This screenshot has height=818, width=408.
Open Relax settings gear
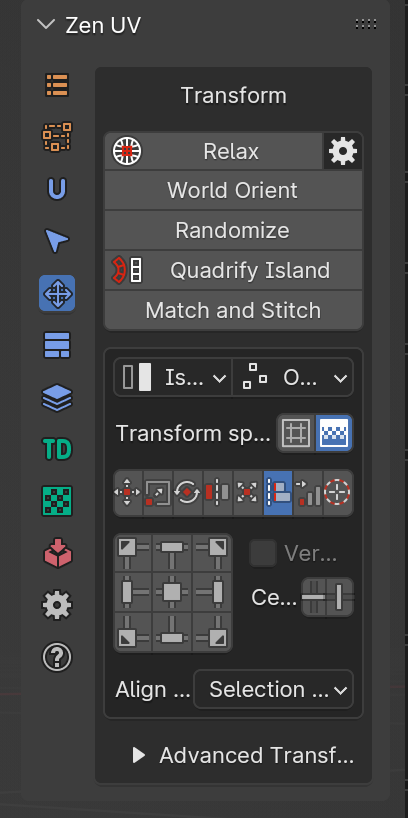343,151
